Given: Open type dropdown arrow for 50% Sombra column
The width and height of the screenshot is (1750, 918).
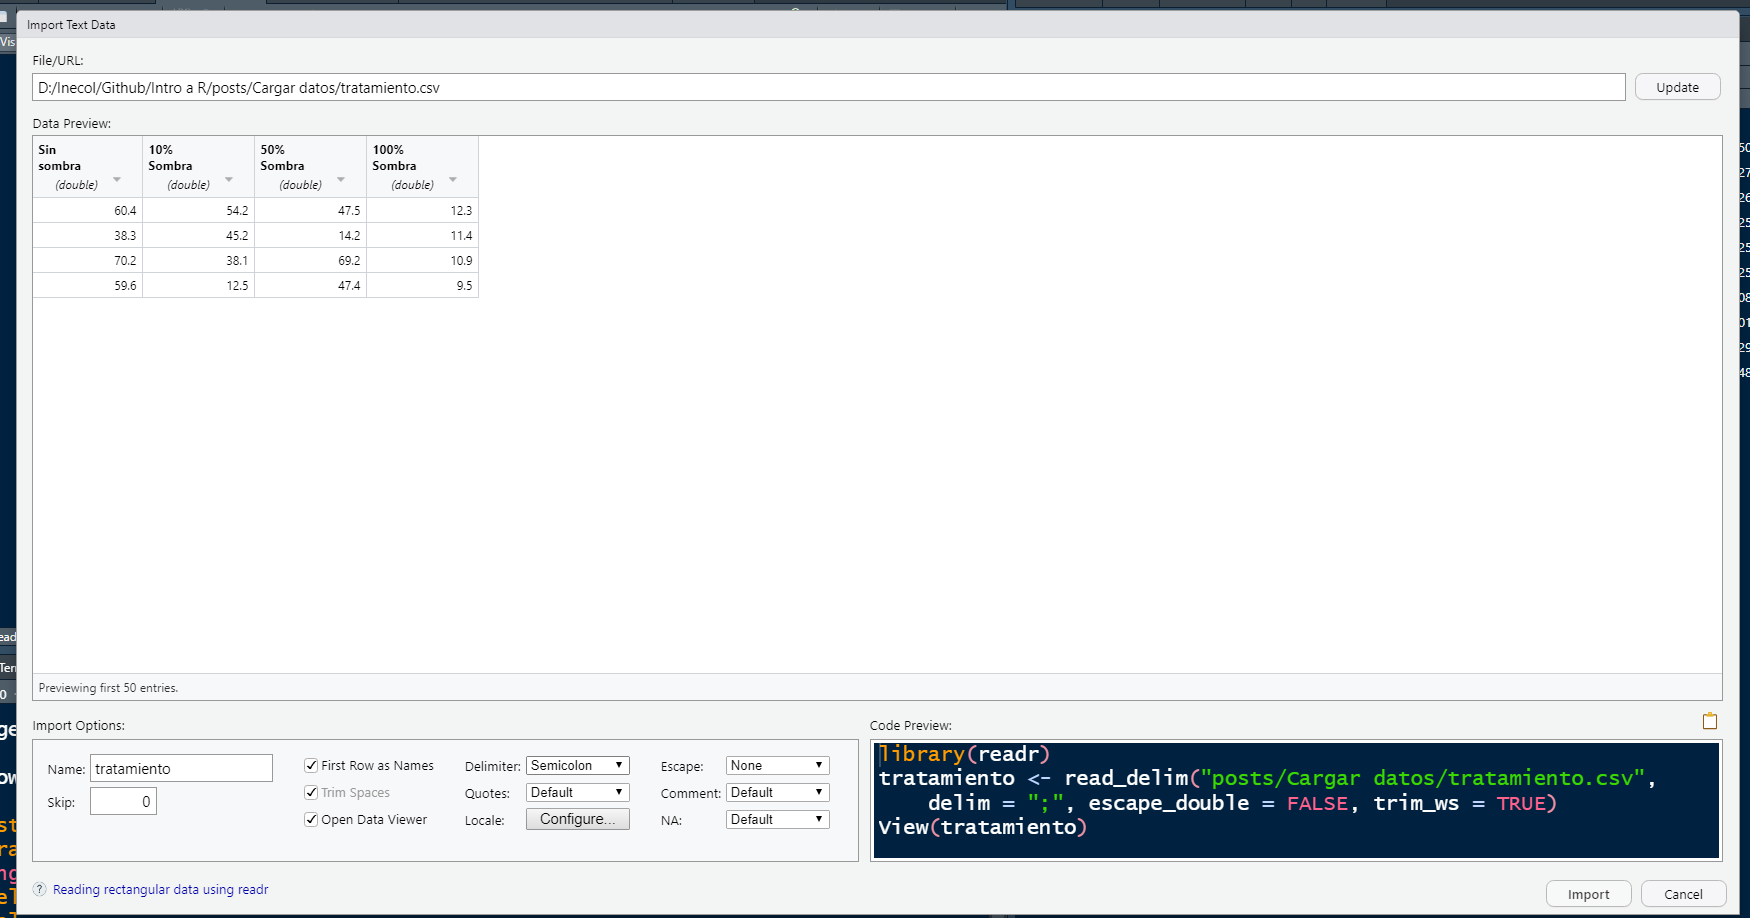Looking at the screenshot, I should tap(341, 180).
